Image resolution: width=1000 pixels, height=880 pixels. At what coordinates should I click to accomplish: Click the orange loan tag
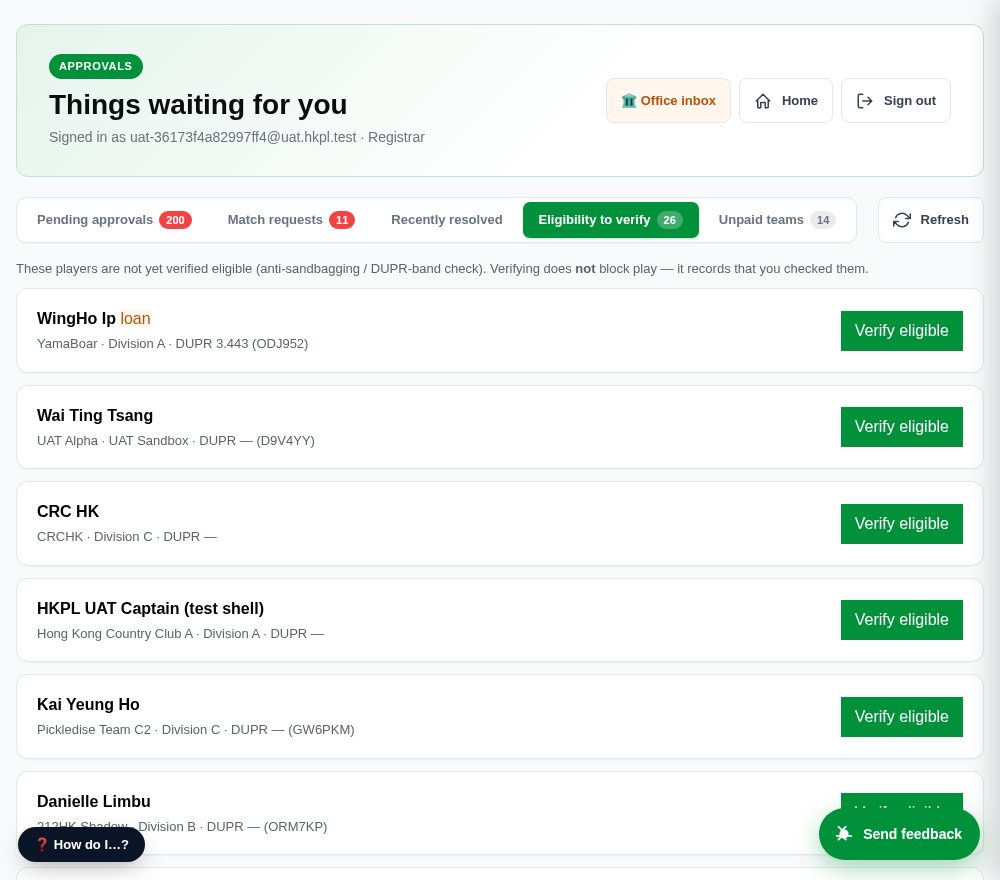135,318
